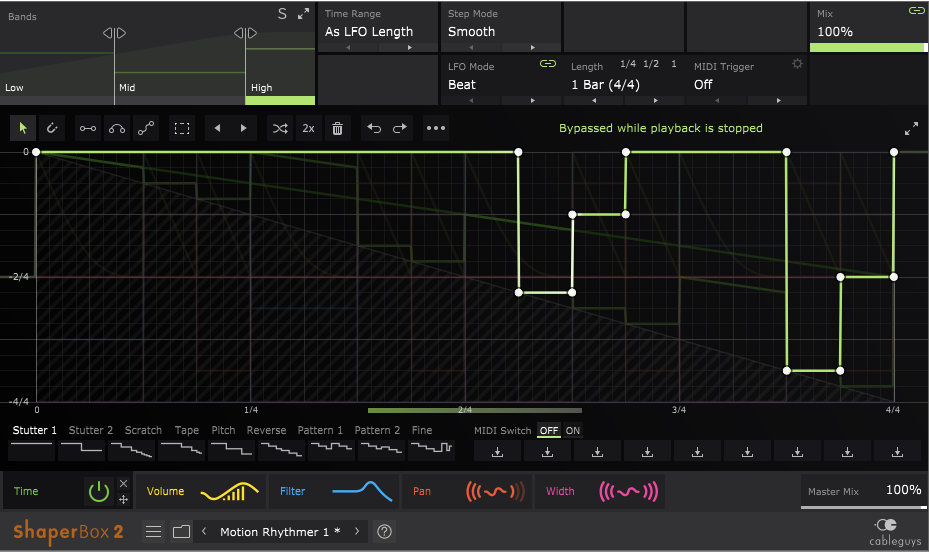This screenshot has width=929, height=552.
Task: Step LFO Mode to next value
Action: click(533, 101)
